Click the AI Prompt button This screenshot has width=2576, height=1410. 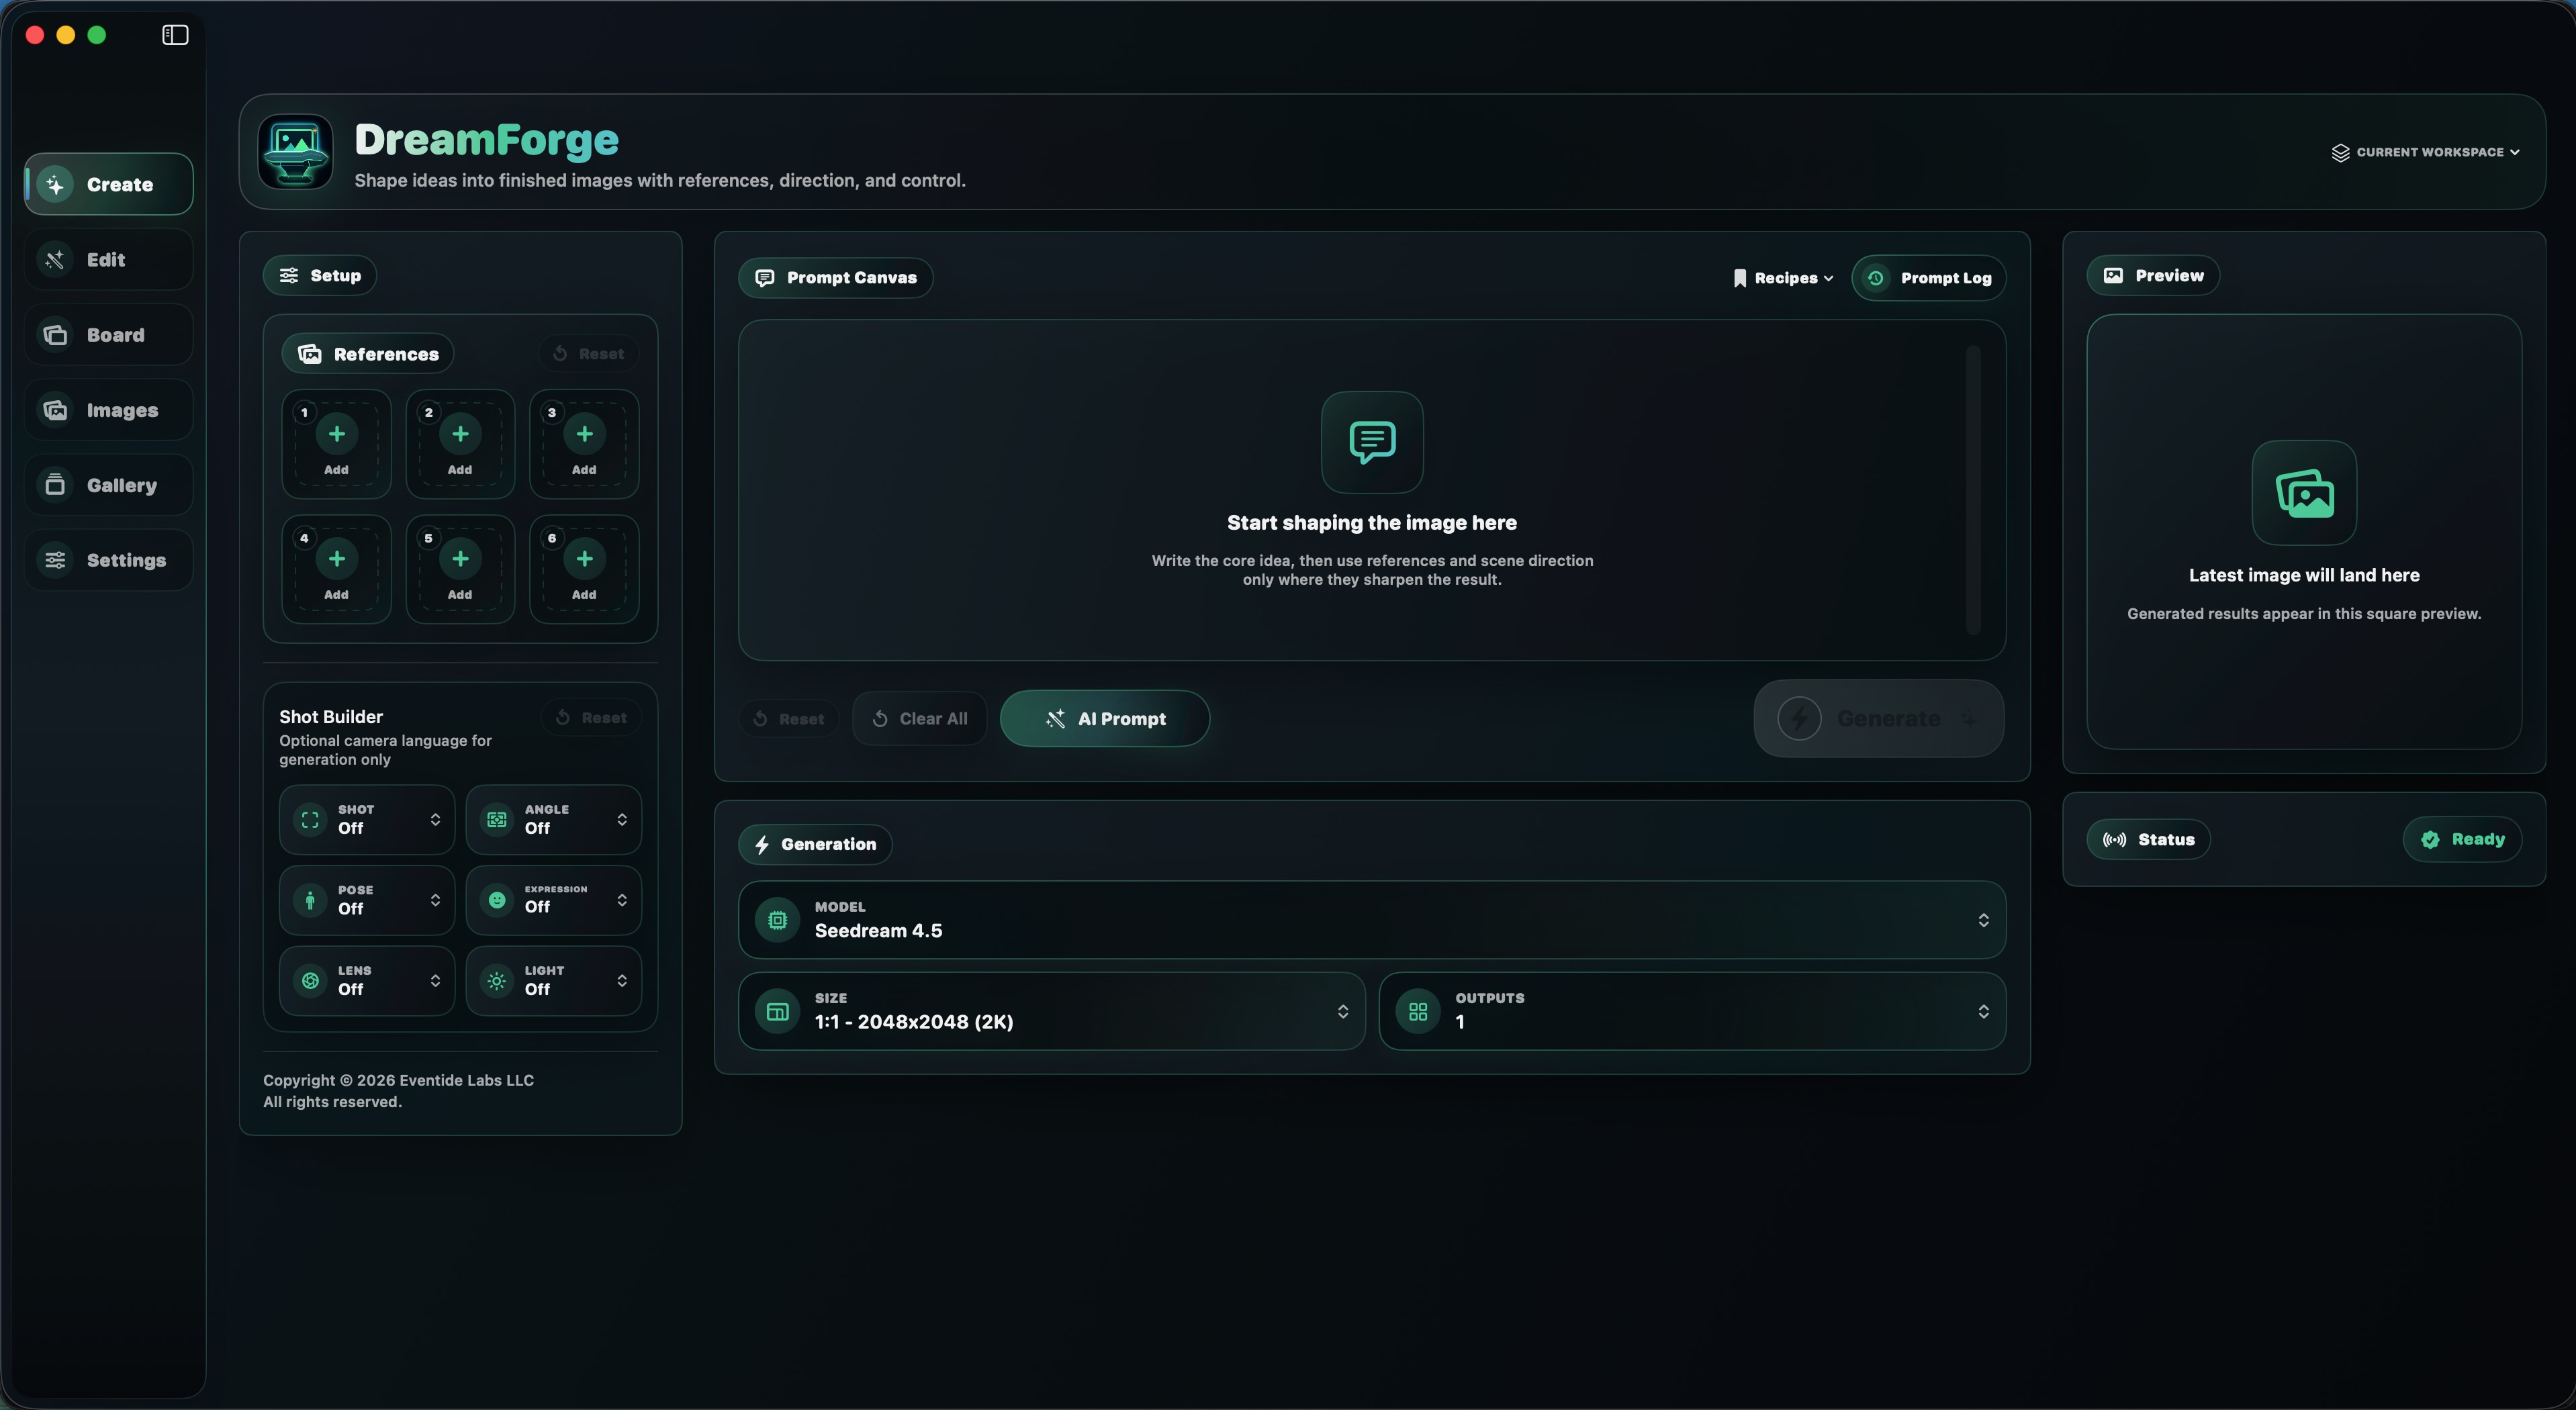[1105, 719]
